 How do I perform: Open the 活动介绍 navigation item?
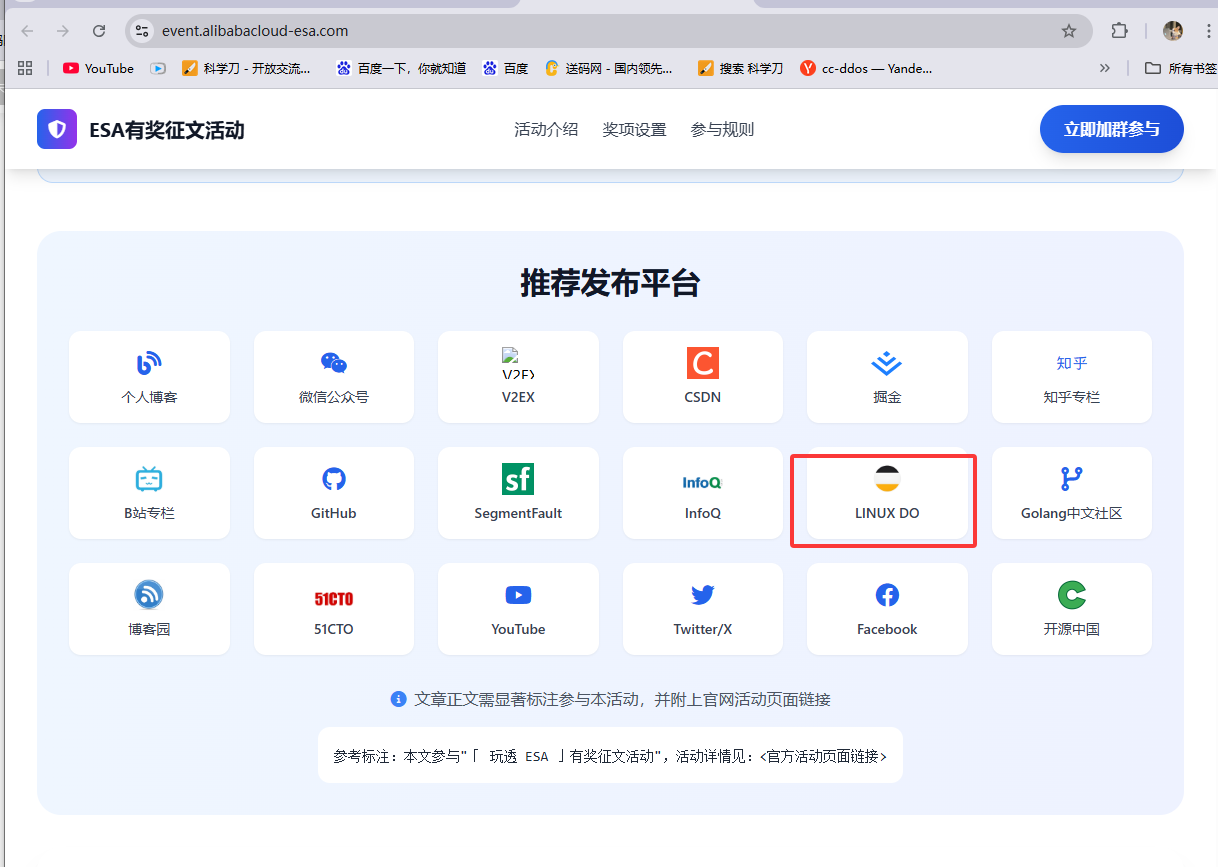pos(546,130)
